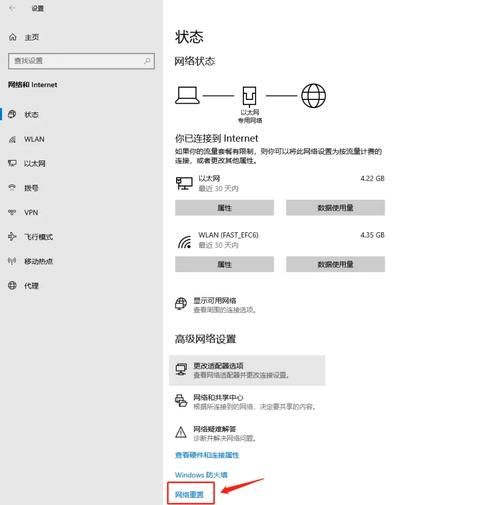Image resolution: width=500 pixels, height=505 pixels.
Task: Choose the VPN icon in the sidebar
Action: coord(12,212)
